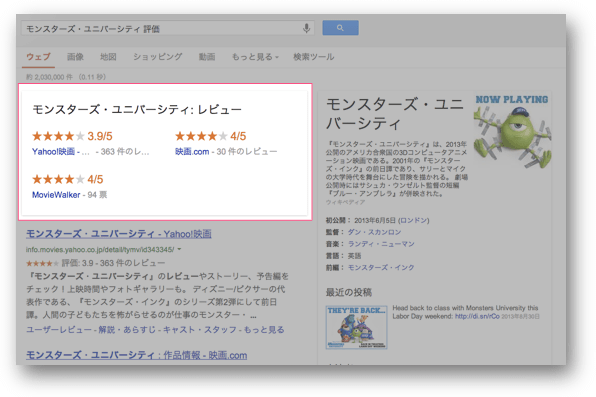Open result モンスターズ・ユニバーシティ : 作品情報 - 映画.com
Viewport: 596px width, 397px height.
[x=136, y=356]
